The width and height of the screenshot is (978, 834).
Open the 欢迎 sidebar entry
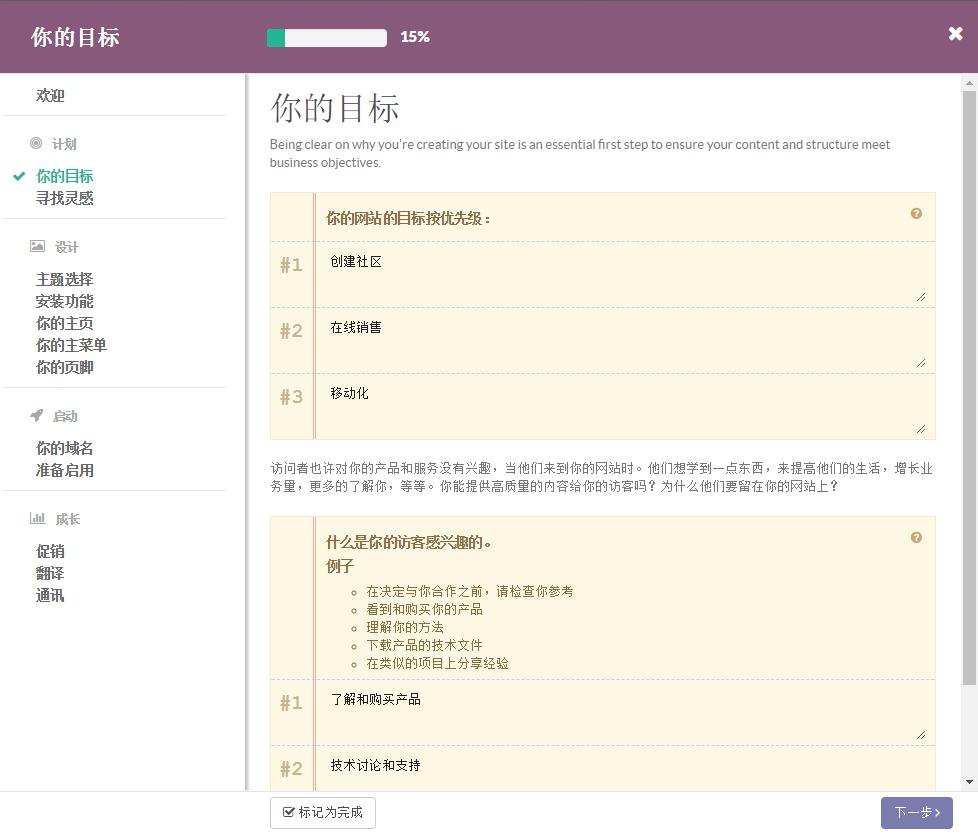tap(50, 95)
